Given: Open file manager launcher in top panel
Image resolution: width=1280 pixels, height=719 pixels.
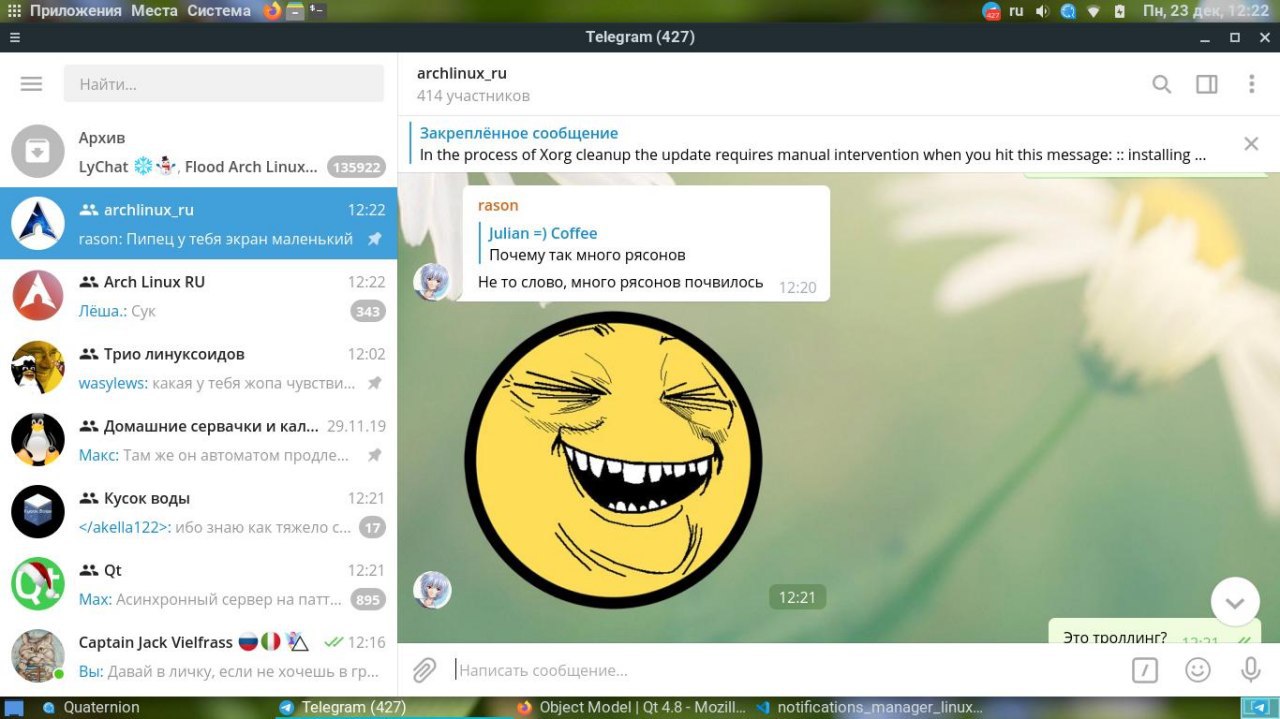Looking at the screenshot, I should 295,11.
